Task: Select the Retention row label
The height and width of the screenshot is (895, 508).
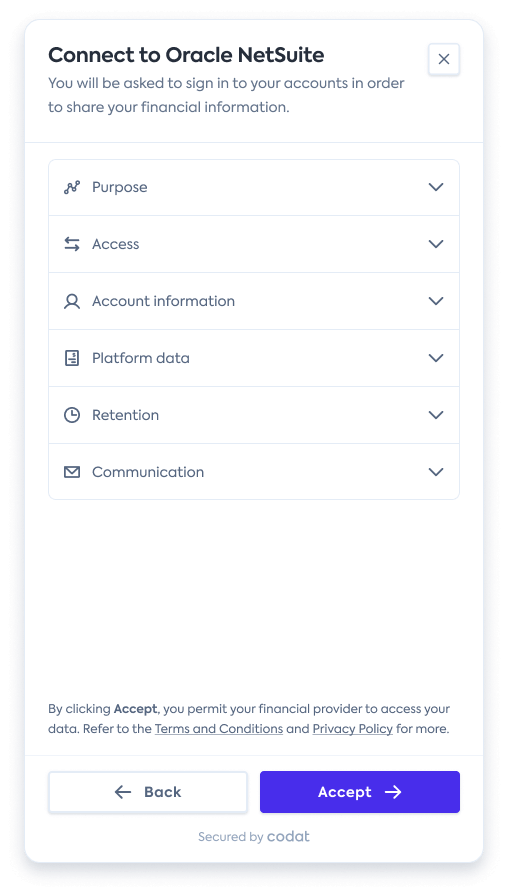Action: (x=126, y=415)
